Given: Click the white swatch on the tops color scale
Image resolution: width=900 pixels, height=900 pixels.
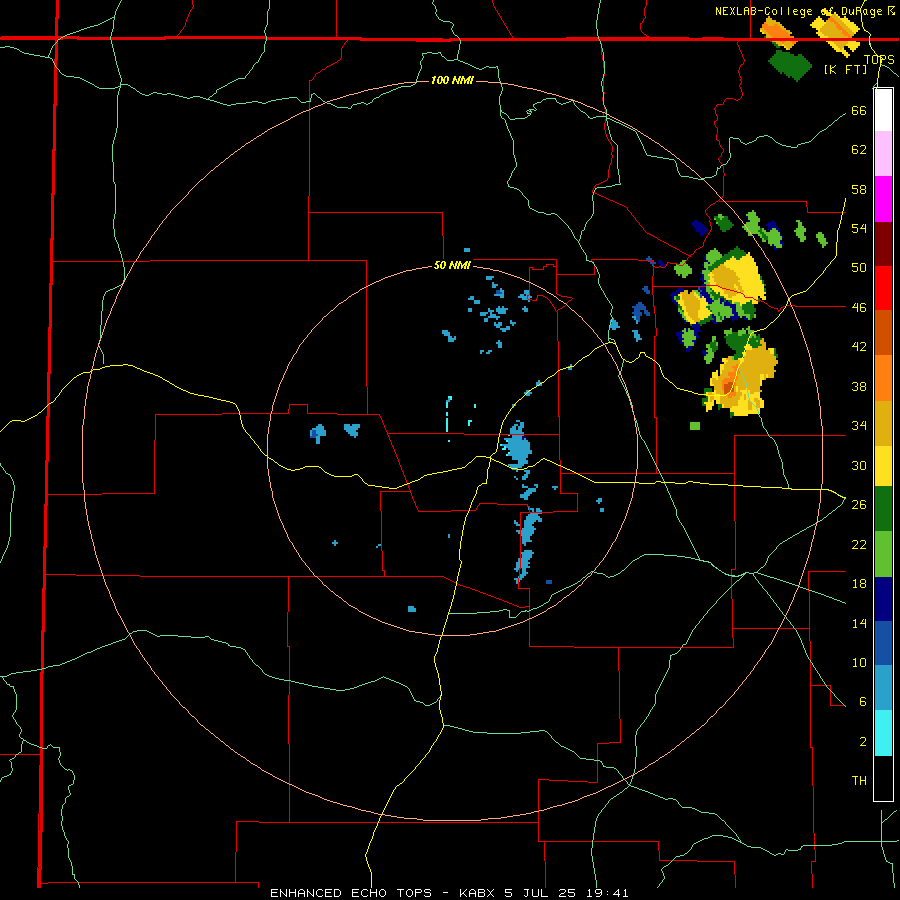Looking at the screenshot, I should (883, 110).
